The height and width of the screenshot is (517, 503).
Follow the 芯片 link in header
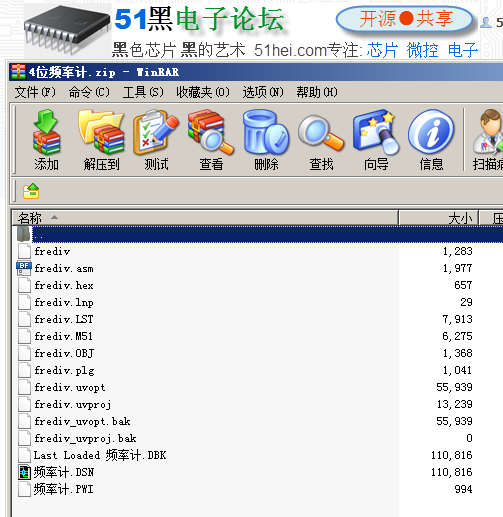click(382, 51)
